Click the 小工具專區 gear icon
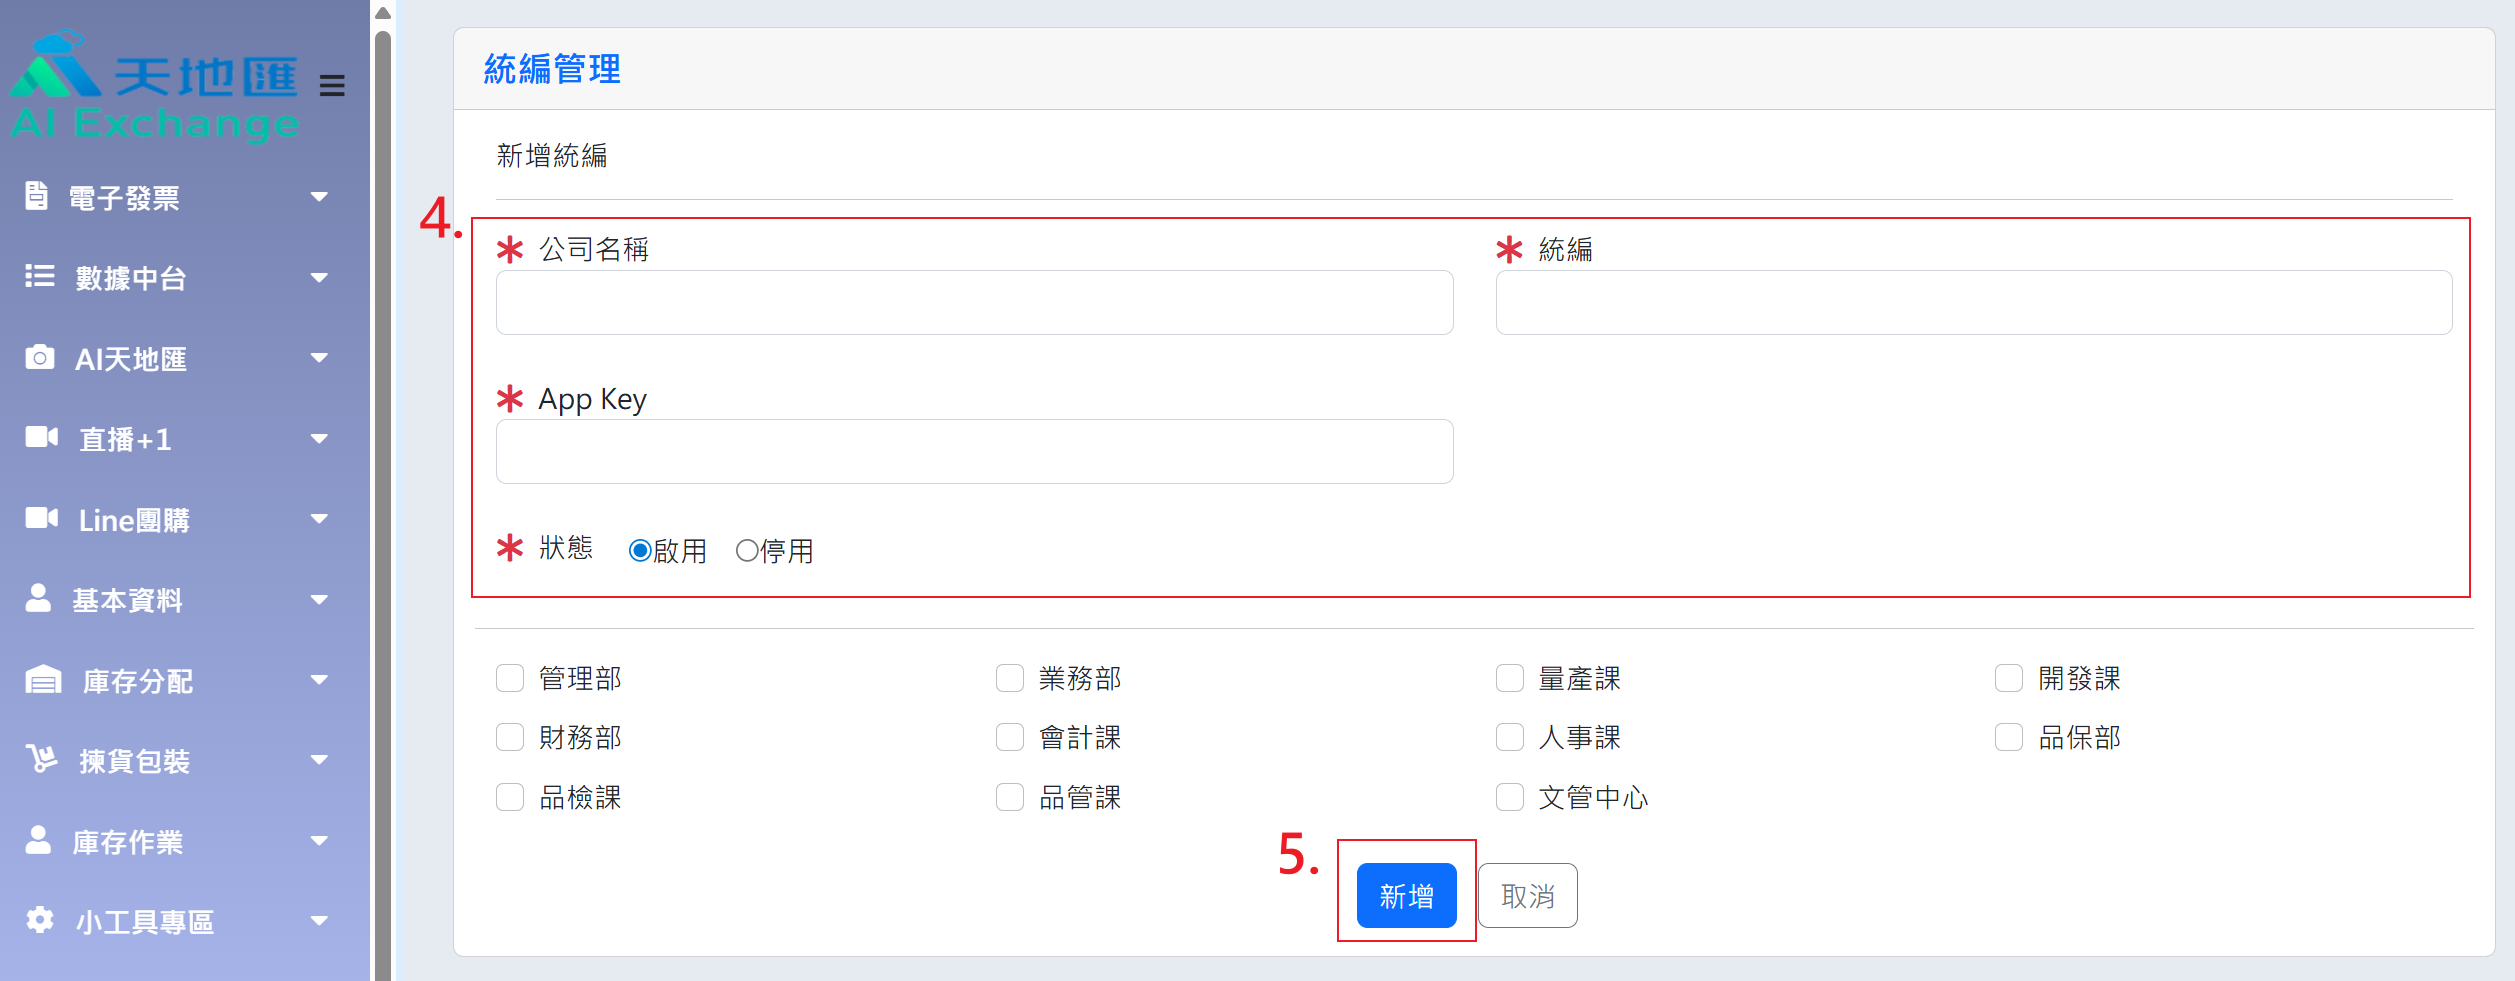2515x981 pixels. pos(40,920)
